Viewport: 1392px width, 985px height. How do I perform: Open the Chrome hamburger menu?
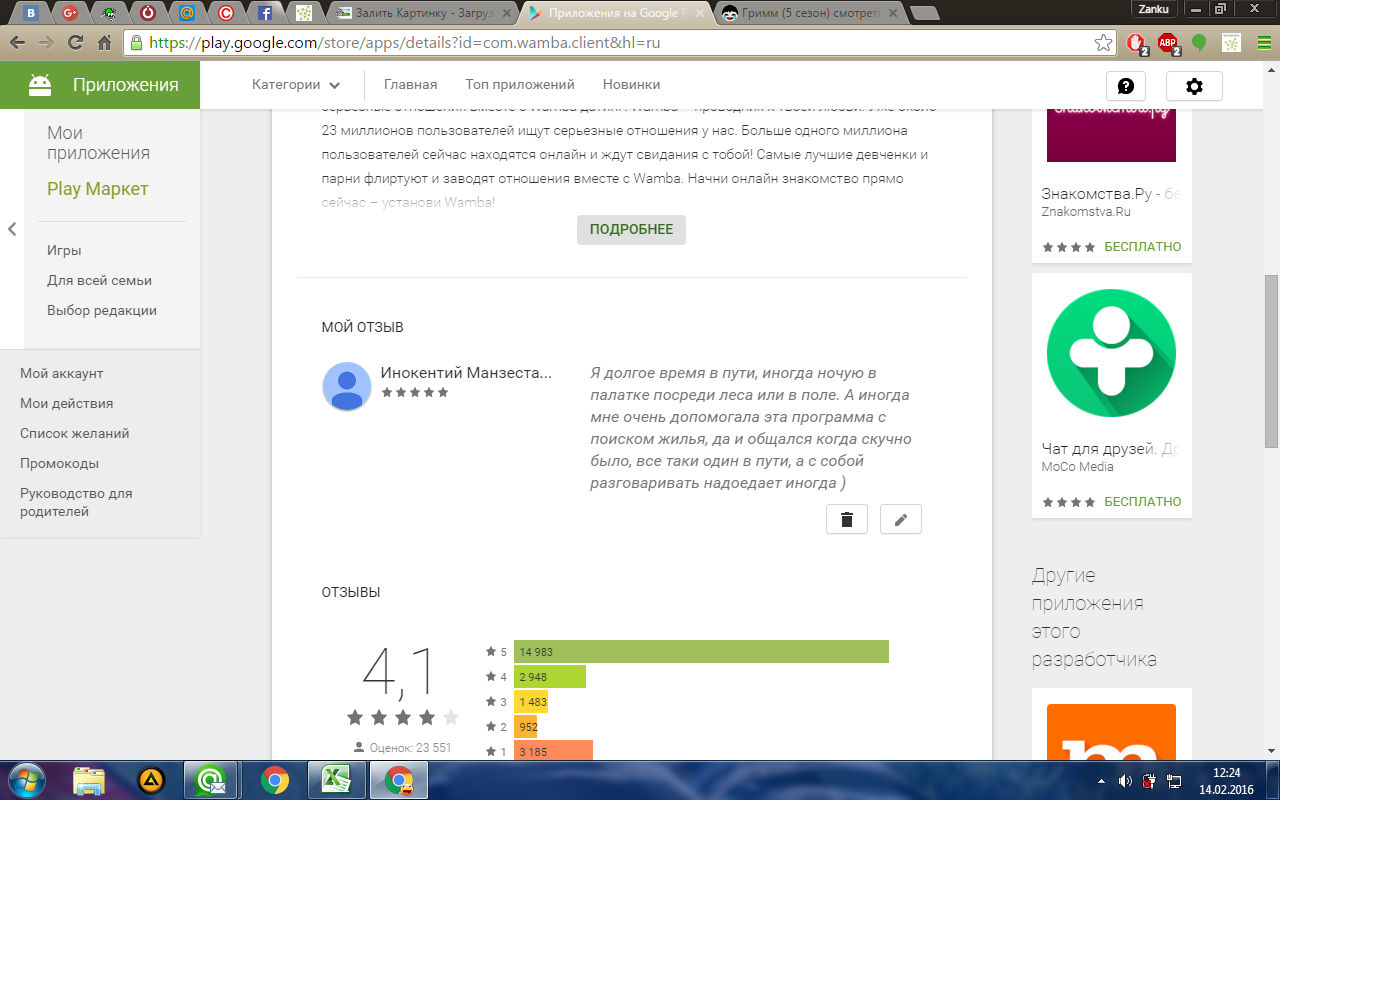(x=1264, y=43)
